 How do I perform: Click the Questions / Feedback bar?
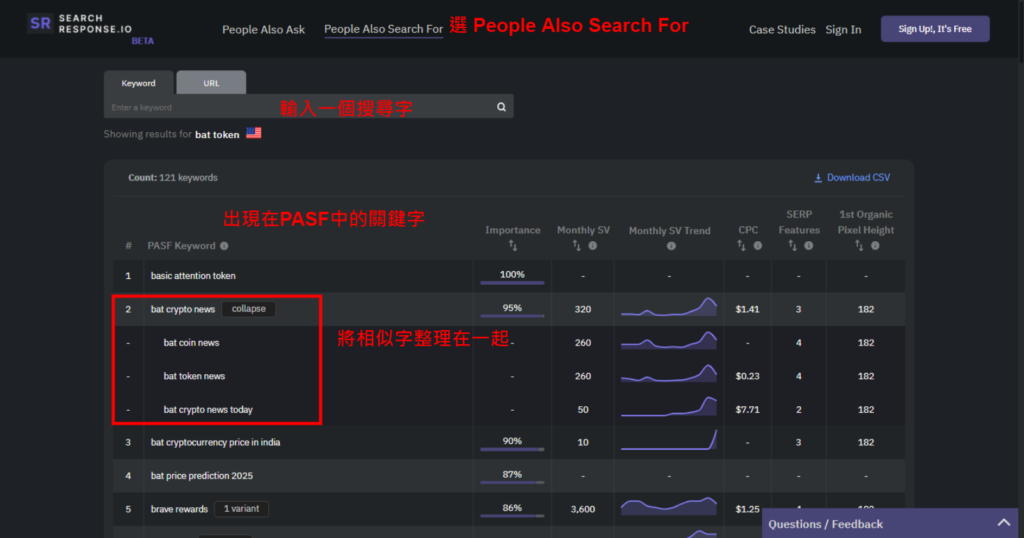(889, 523)
